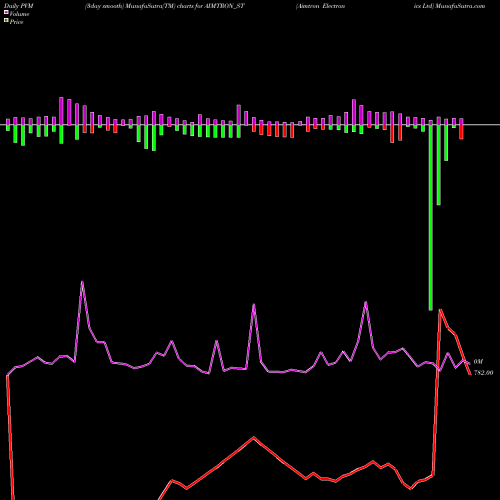Select the Price legend label
The image size is (500, 500).
click(16, 22)
